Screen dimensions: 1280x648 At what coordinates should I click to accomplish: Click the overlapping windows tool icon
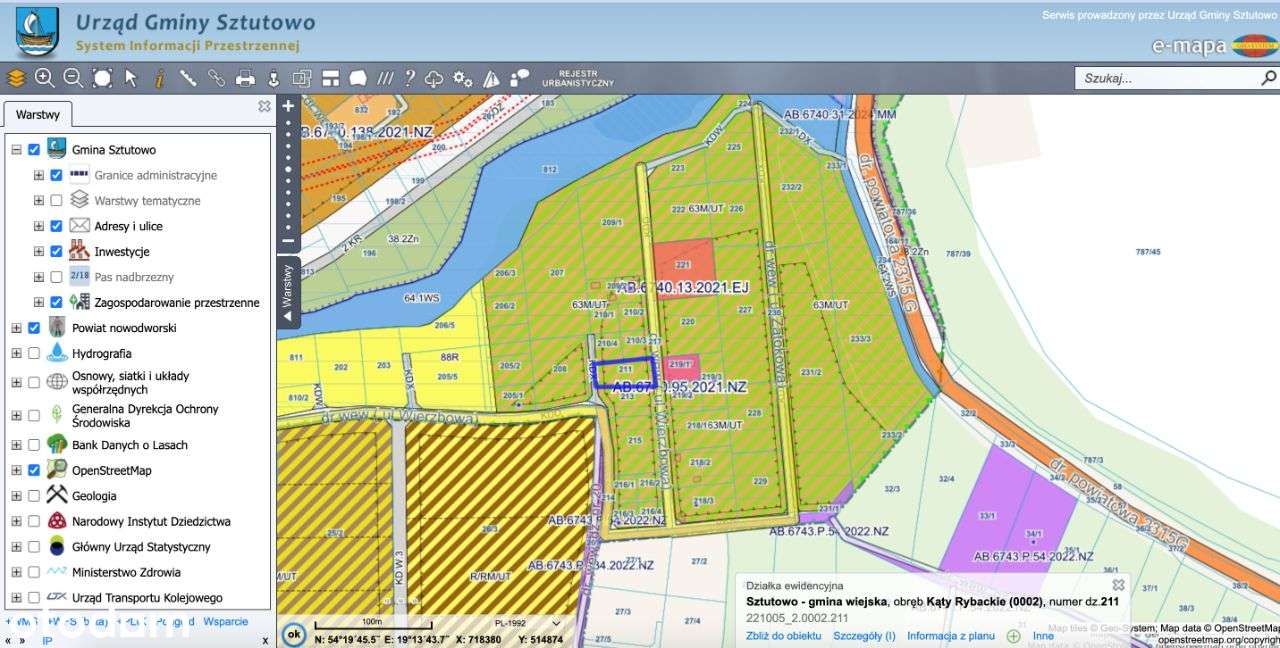(x=302, y=78)
